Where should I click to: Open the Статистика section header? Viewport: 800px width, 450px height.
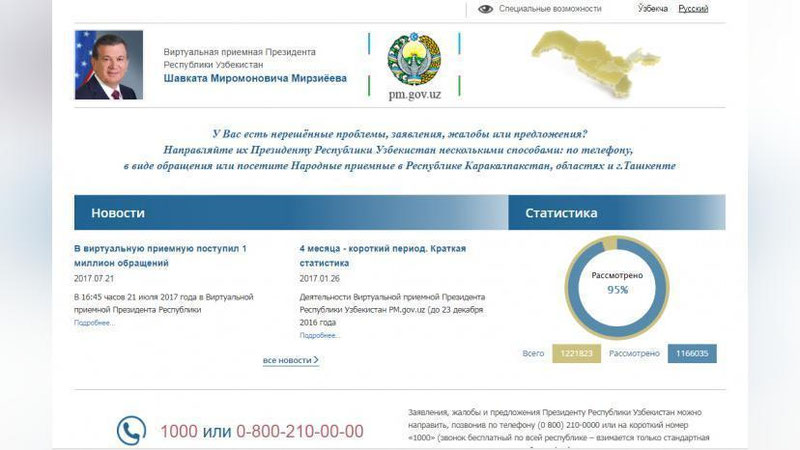pyautogui.click(x=617, y=212)
